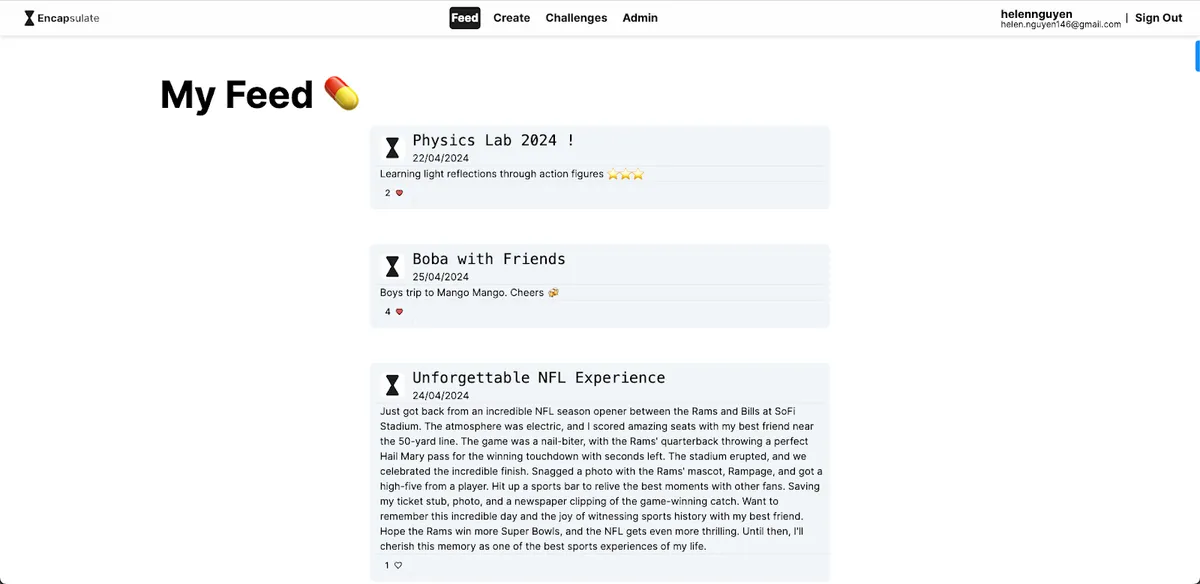Viewport: 1200px width, 584px height.
Task: Click the hourglass icon on NFL Experience post
Action: pyautogui.click(x=392, y=384)
